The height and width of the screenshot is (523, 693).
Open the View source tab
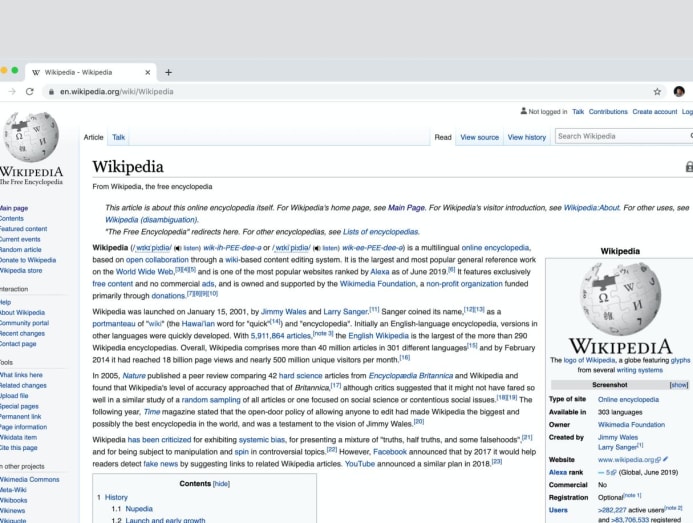tap(480, 137)
